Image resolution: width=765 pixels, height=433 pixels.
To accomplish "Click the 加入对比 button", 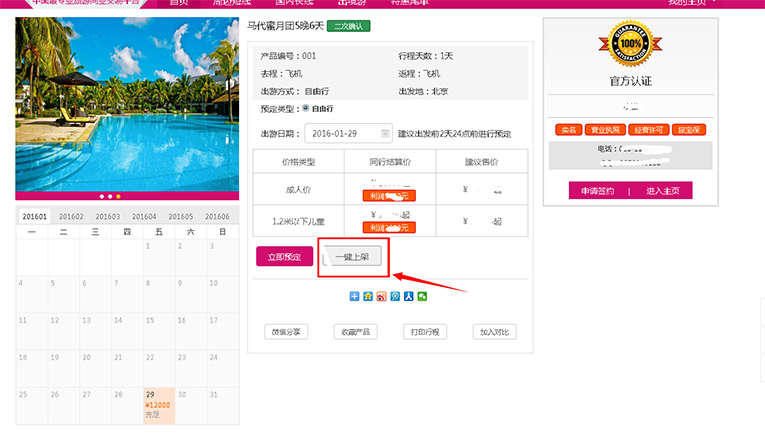I will (x=494, y=332).
